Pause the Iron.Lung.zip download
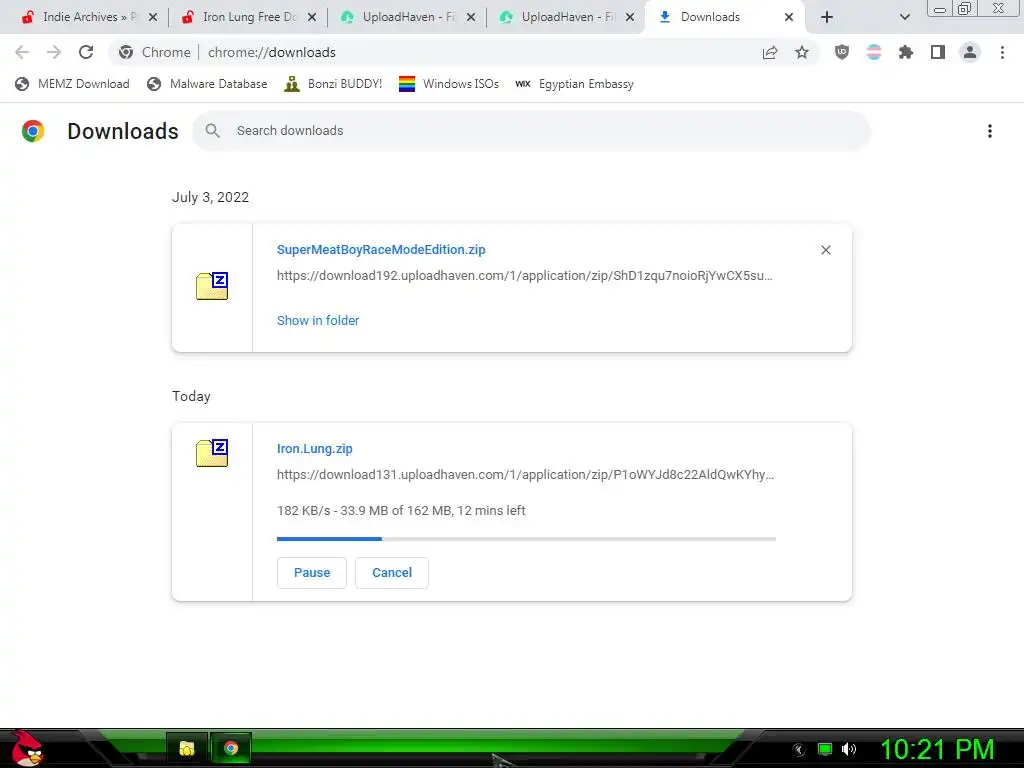 312,573
